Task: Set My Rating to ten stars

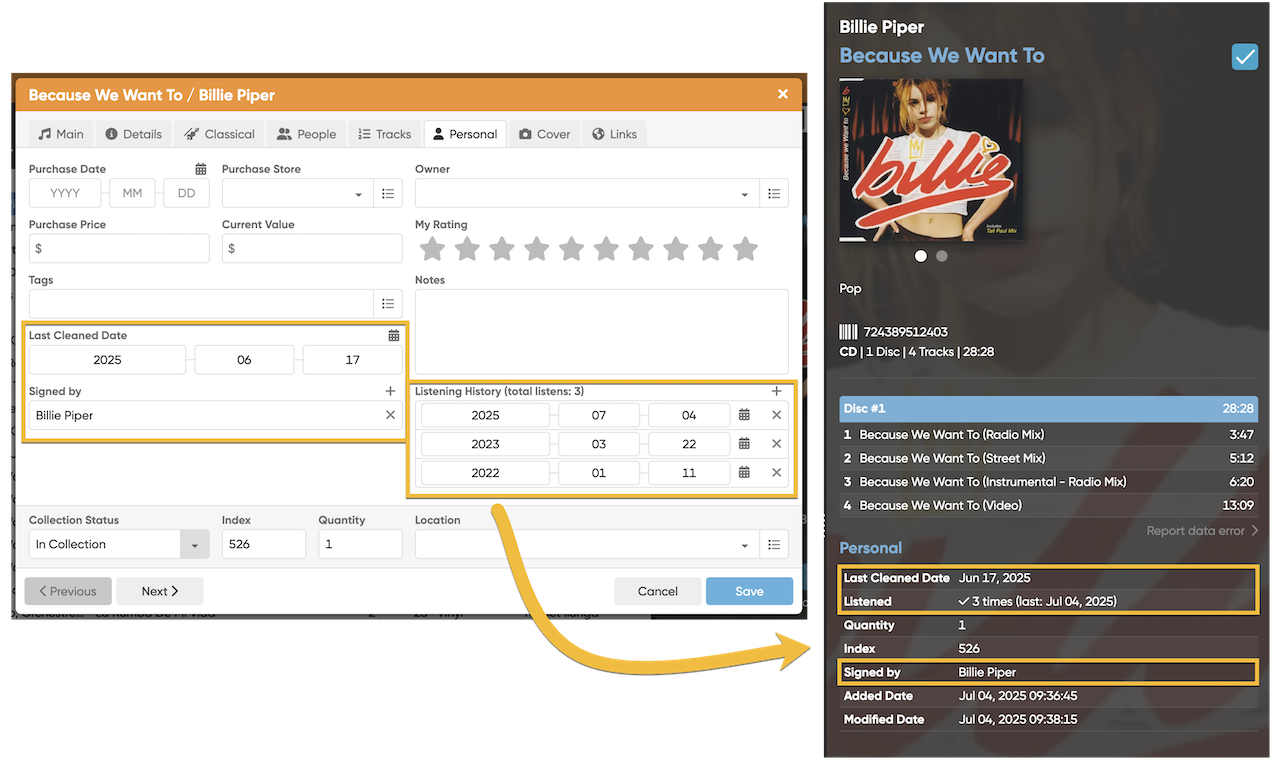Action: [x=745, y=249]
